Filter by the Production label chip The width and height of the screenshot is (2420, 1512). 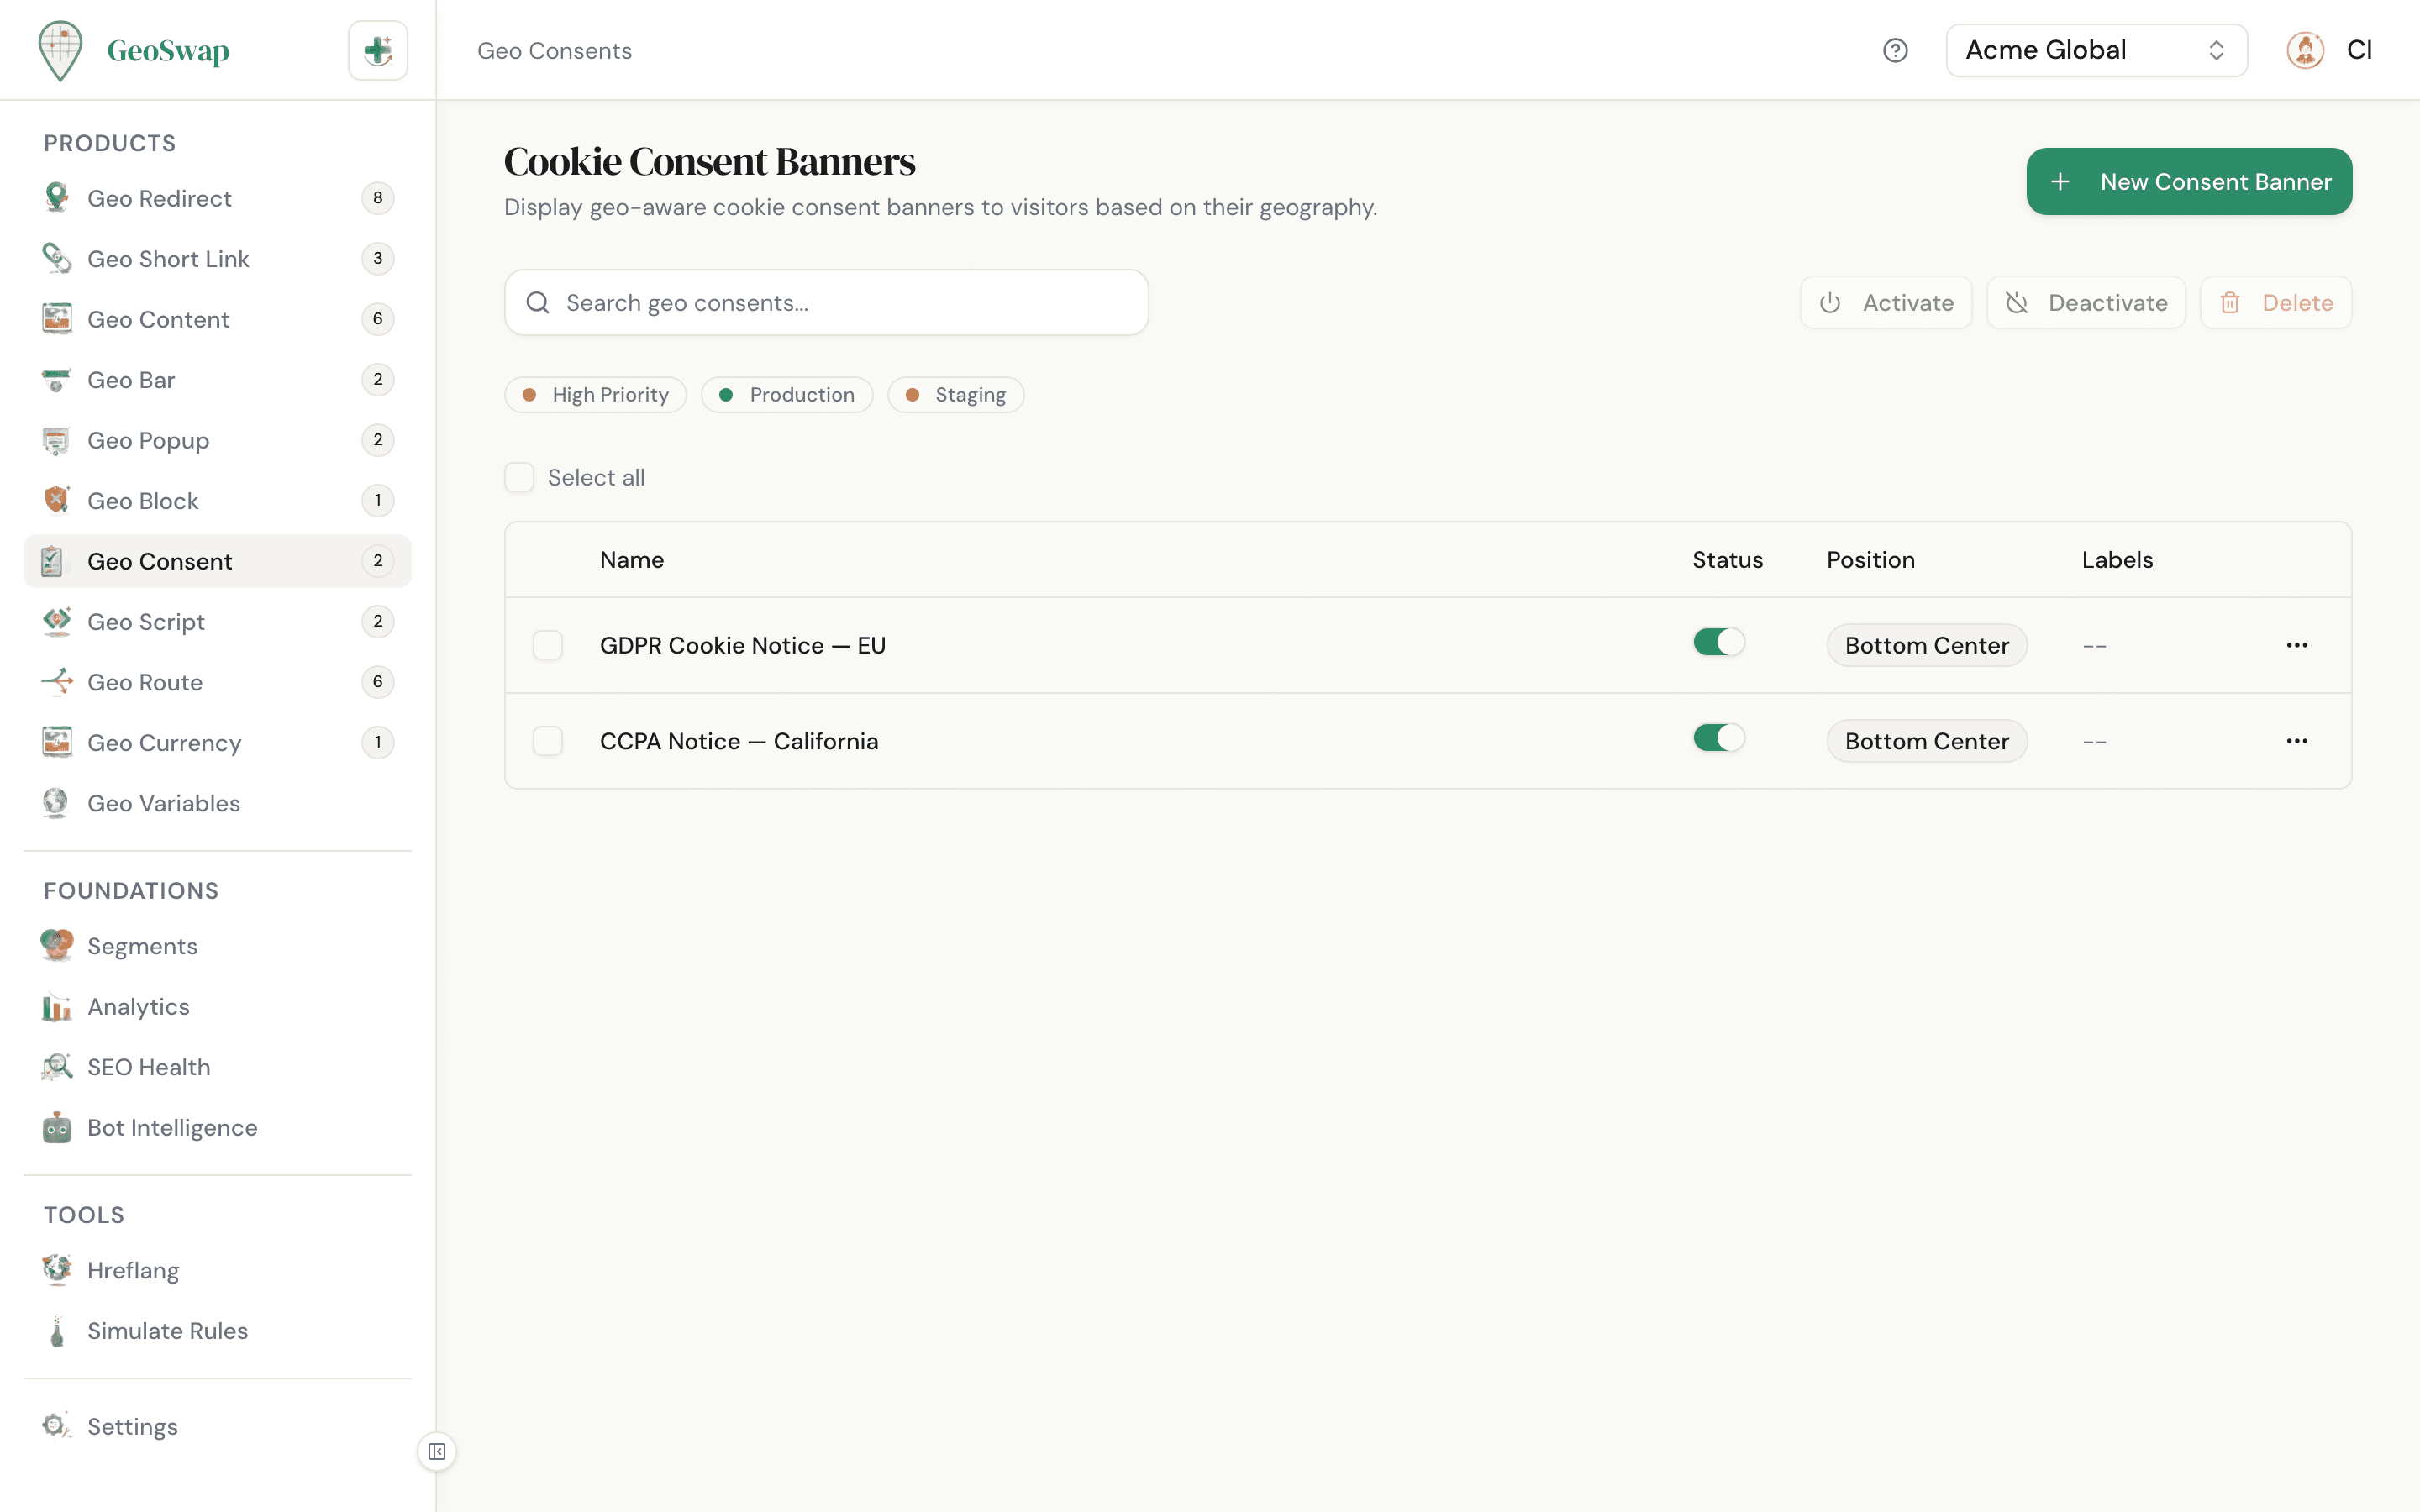(787, 394)
